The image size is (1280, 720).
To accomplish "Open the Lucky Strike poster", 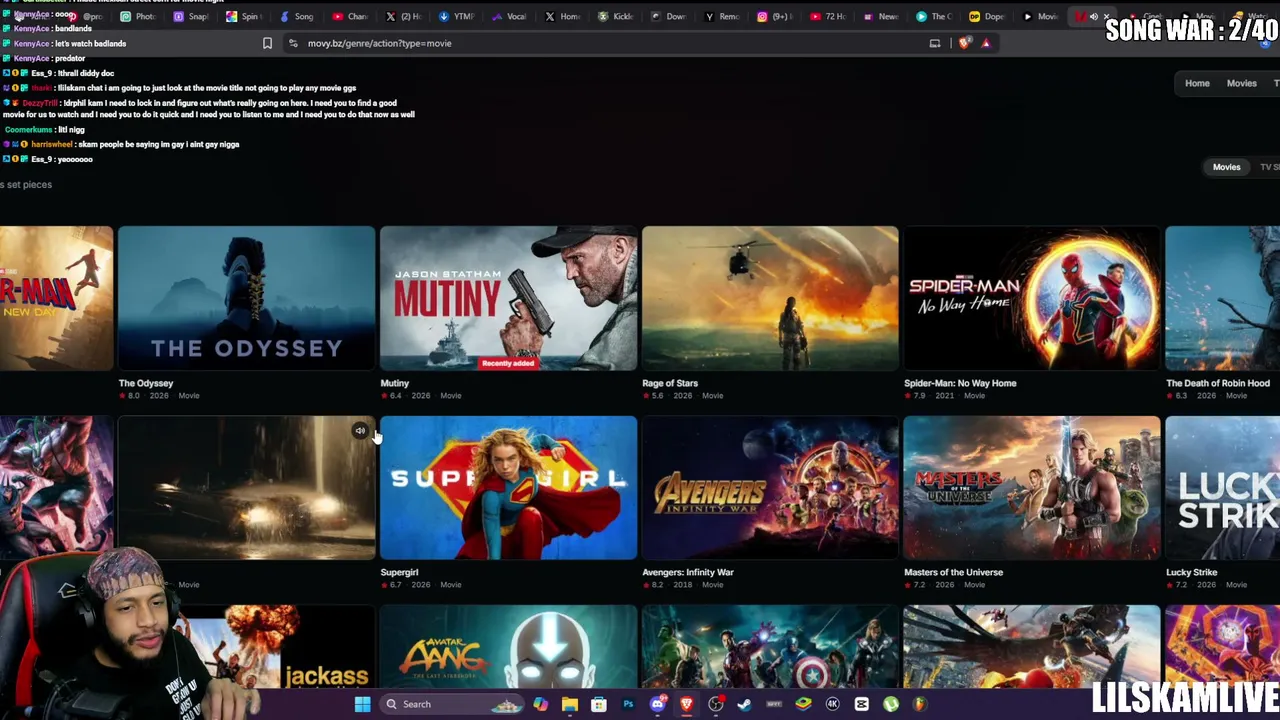I will click(x=1223, y=488).
